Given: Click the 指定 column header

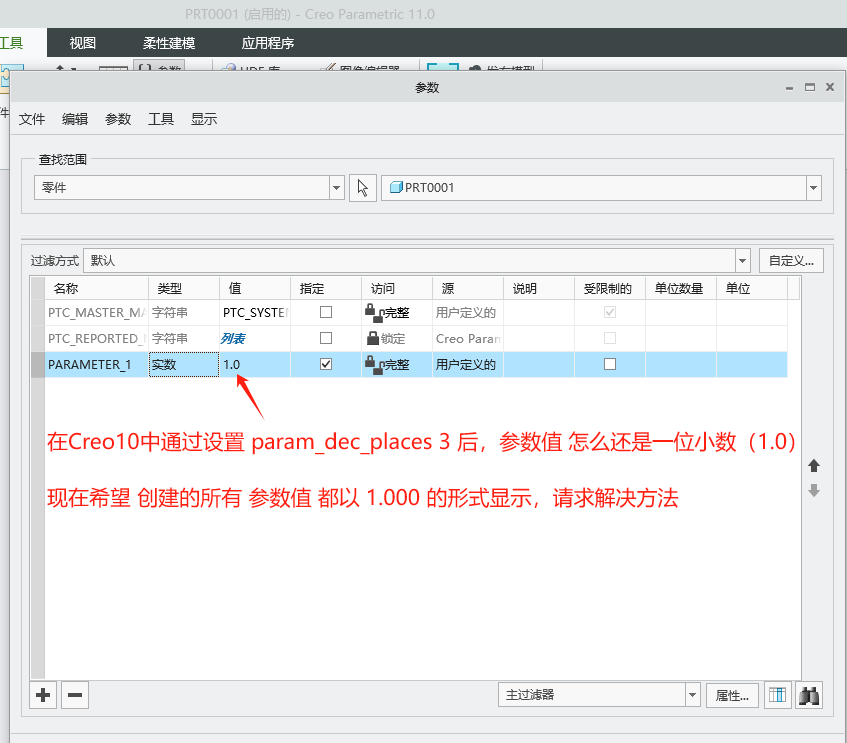Looking at the screenshot, I should click(x=326, y=289).
